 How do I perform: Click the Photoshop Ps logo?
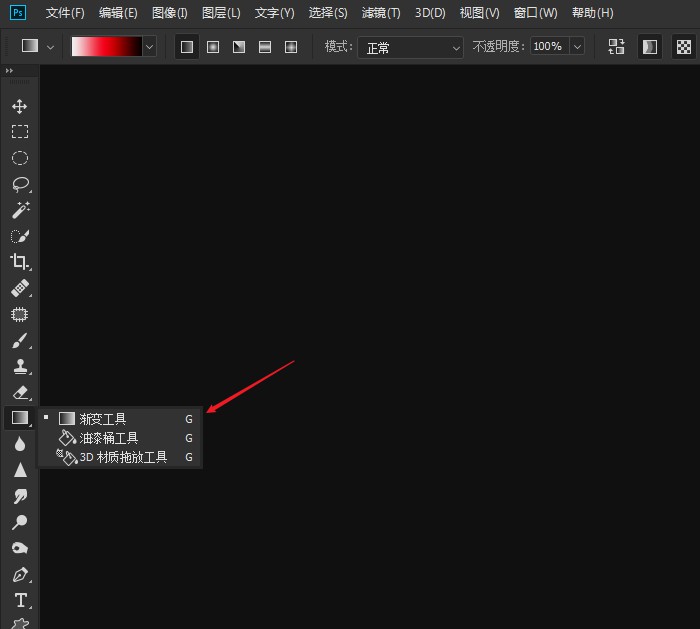pos(18,12)
